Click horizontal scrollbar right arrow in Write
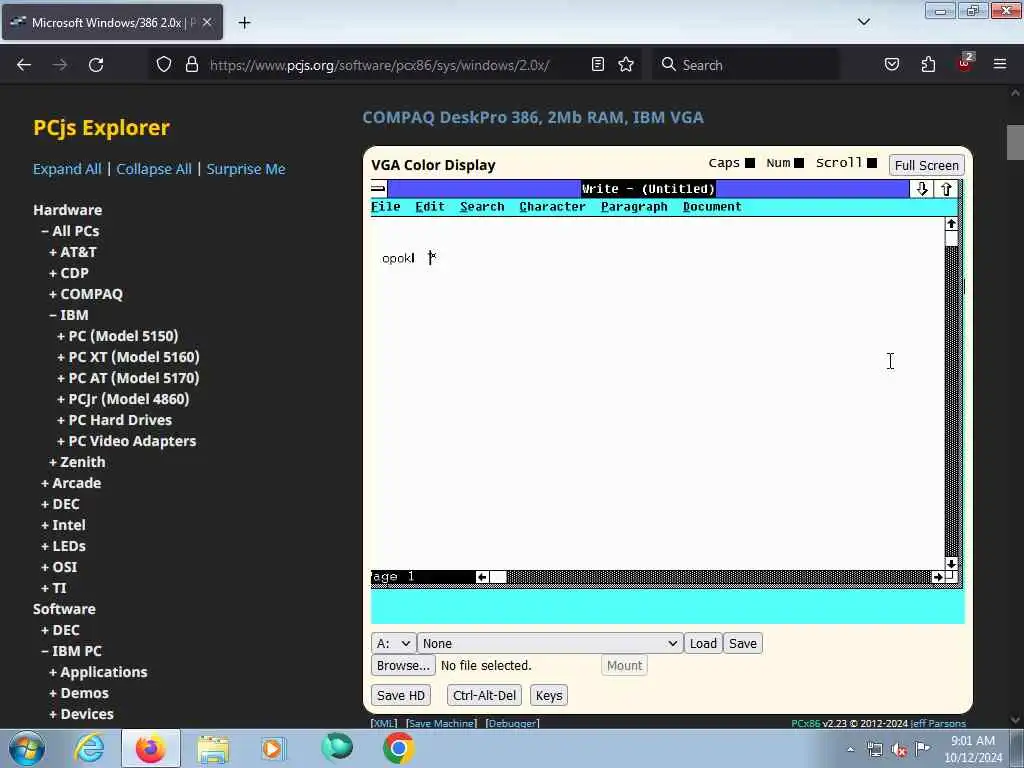 coord(938,577)
